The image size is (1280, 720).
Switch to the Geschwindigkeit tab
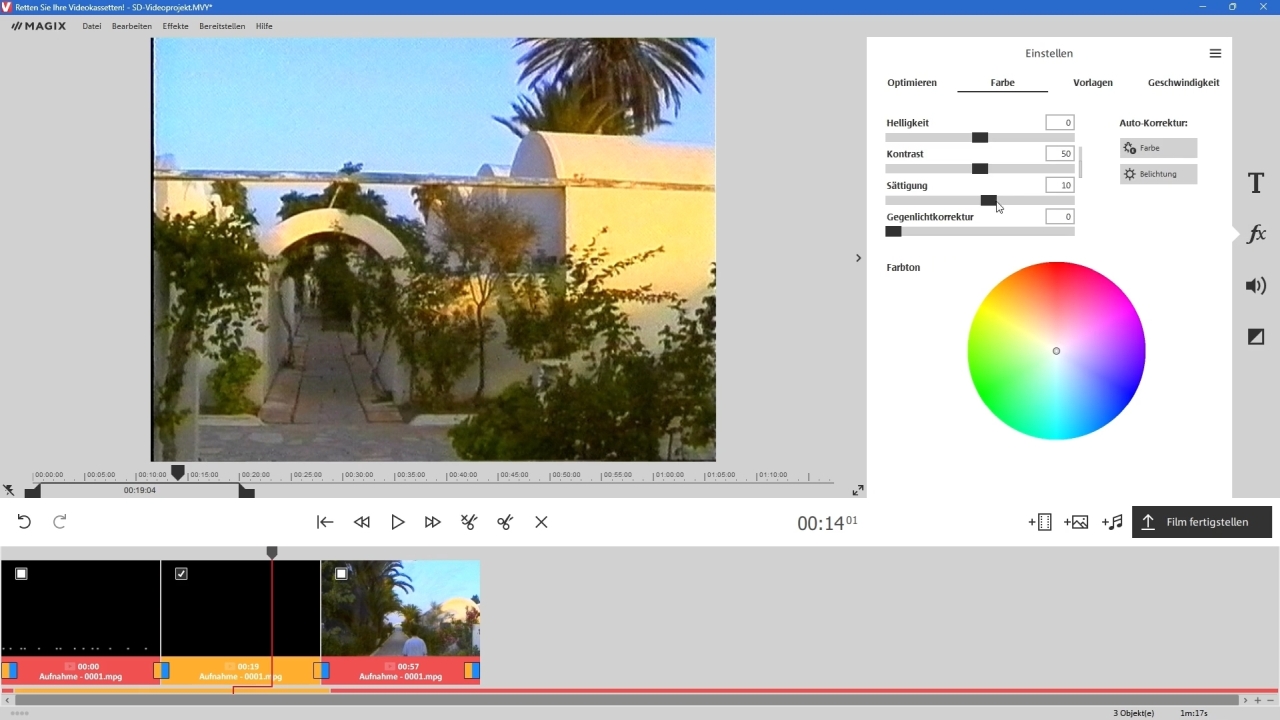tap(1184, 83)
